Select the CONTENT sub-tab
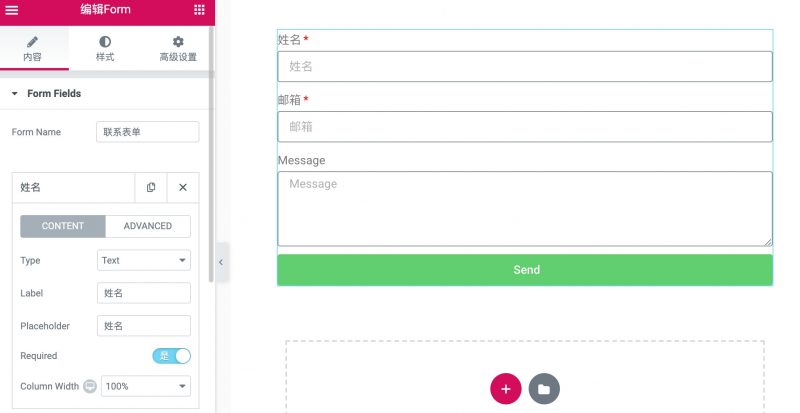Viewport: 800px width, 413px height. pyautogui.click(x=63, y=226)
